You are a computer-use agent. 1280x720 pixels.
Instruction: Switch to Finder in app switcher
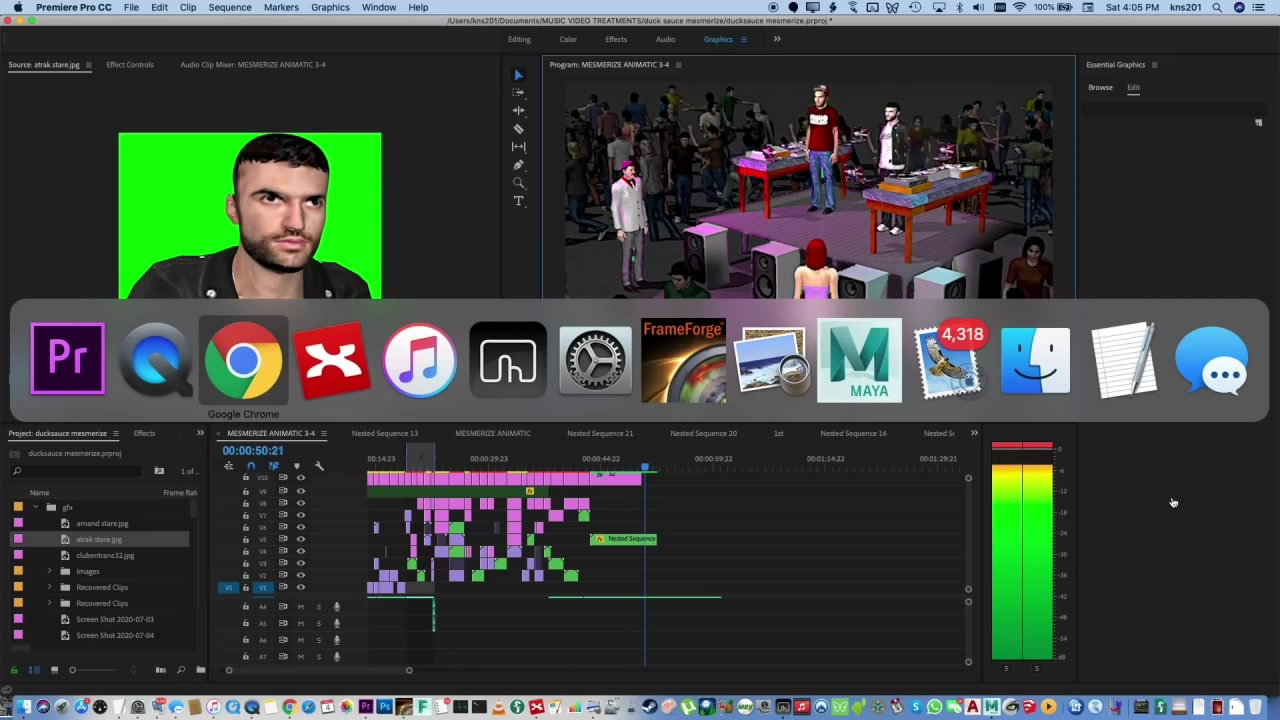tap(1035, 359)
